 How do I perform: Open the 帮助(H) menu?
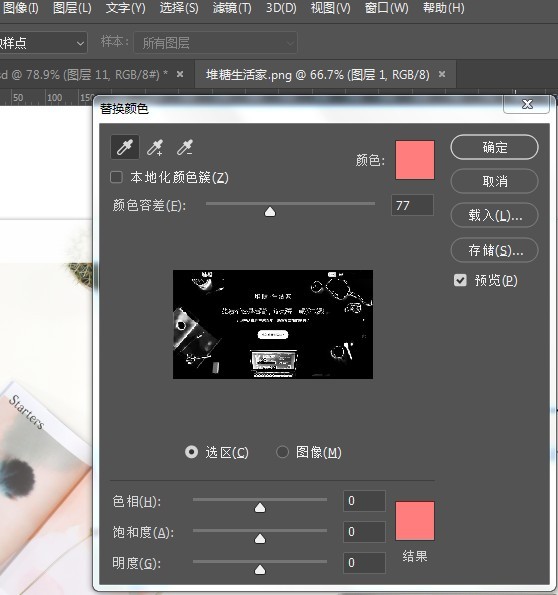(x=443, y=8)
